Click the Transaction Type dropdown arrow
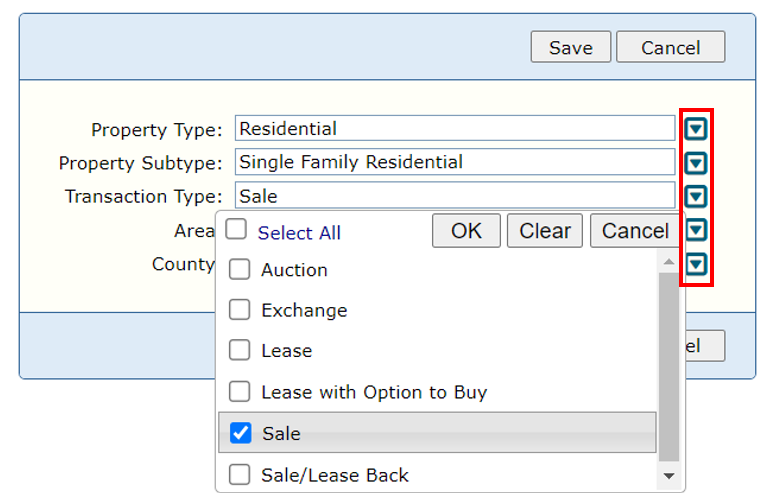Viewport: 775px width, 493px height. (696, 197)
